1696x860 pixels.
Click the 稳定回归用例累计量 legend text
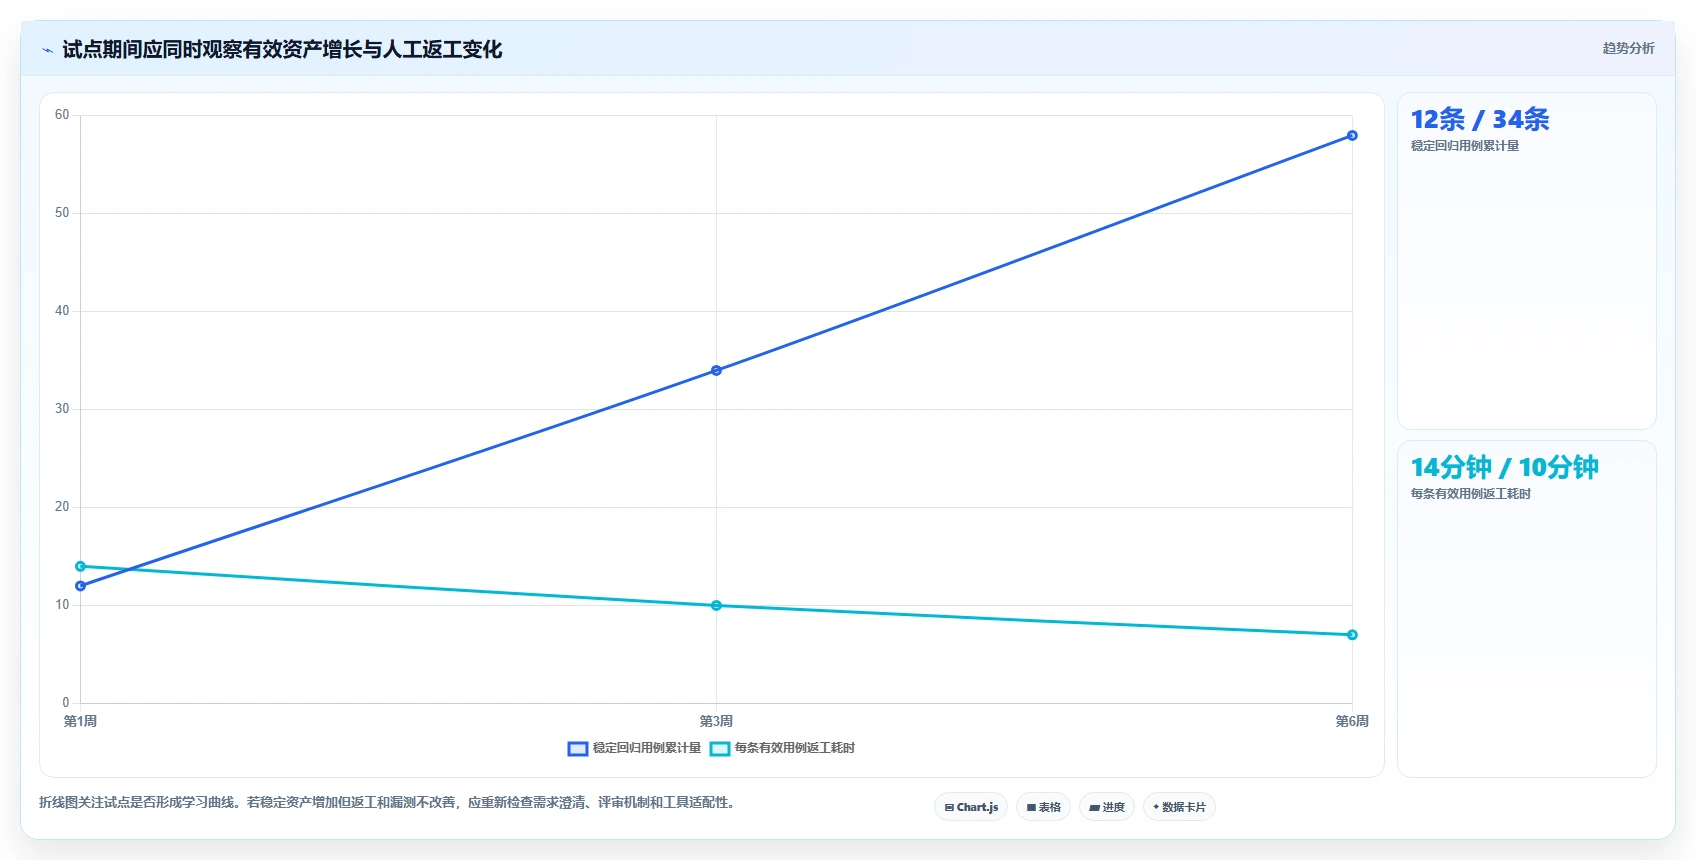coord(647,748)
